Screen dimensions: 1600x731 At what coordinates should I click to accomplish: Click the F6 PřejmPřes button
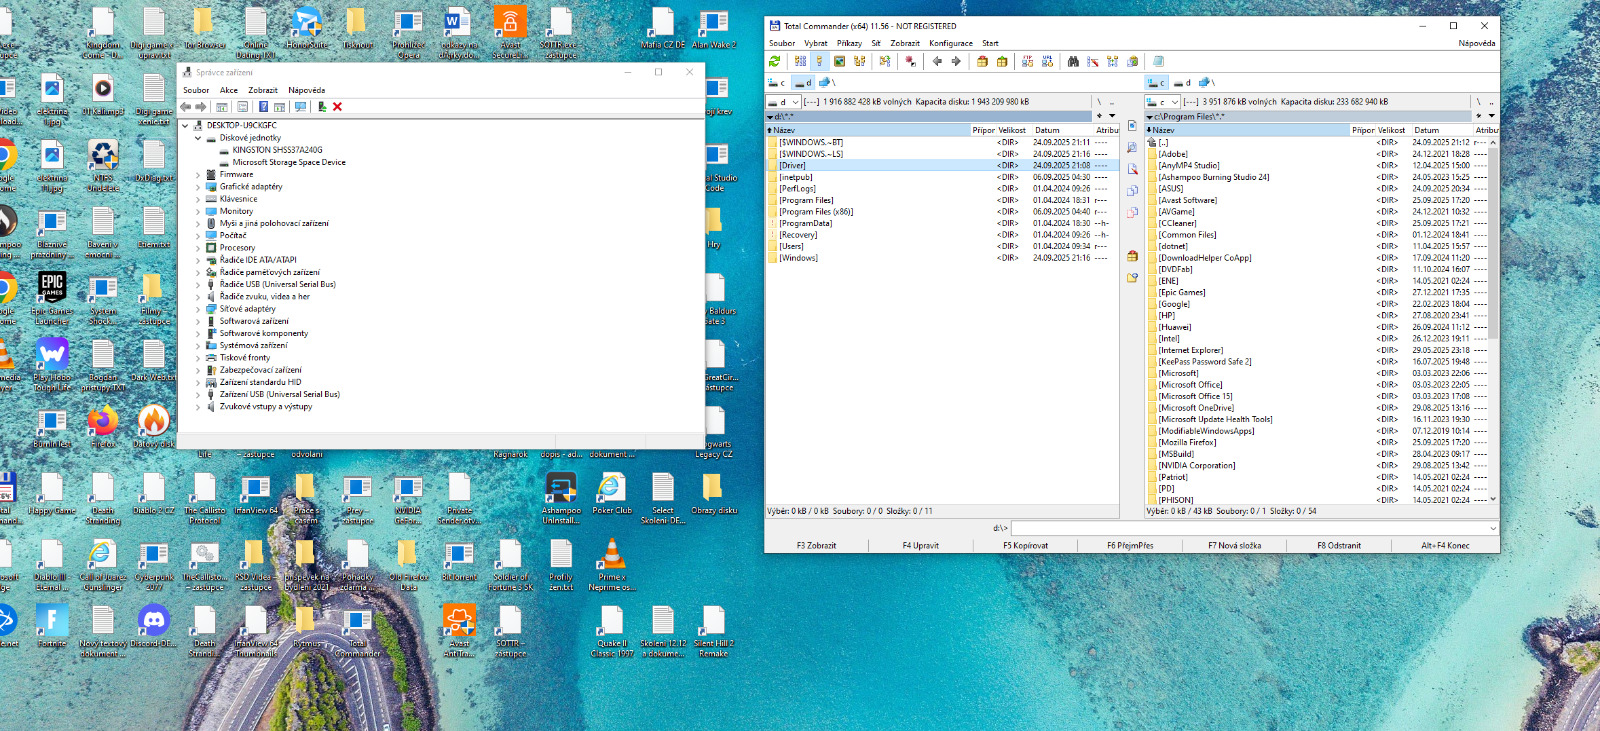(x=1130, y=545)
